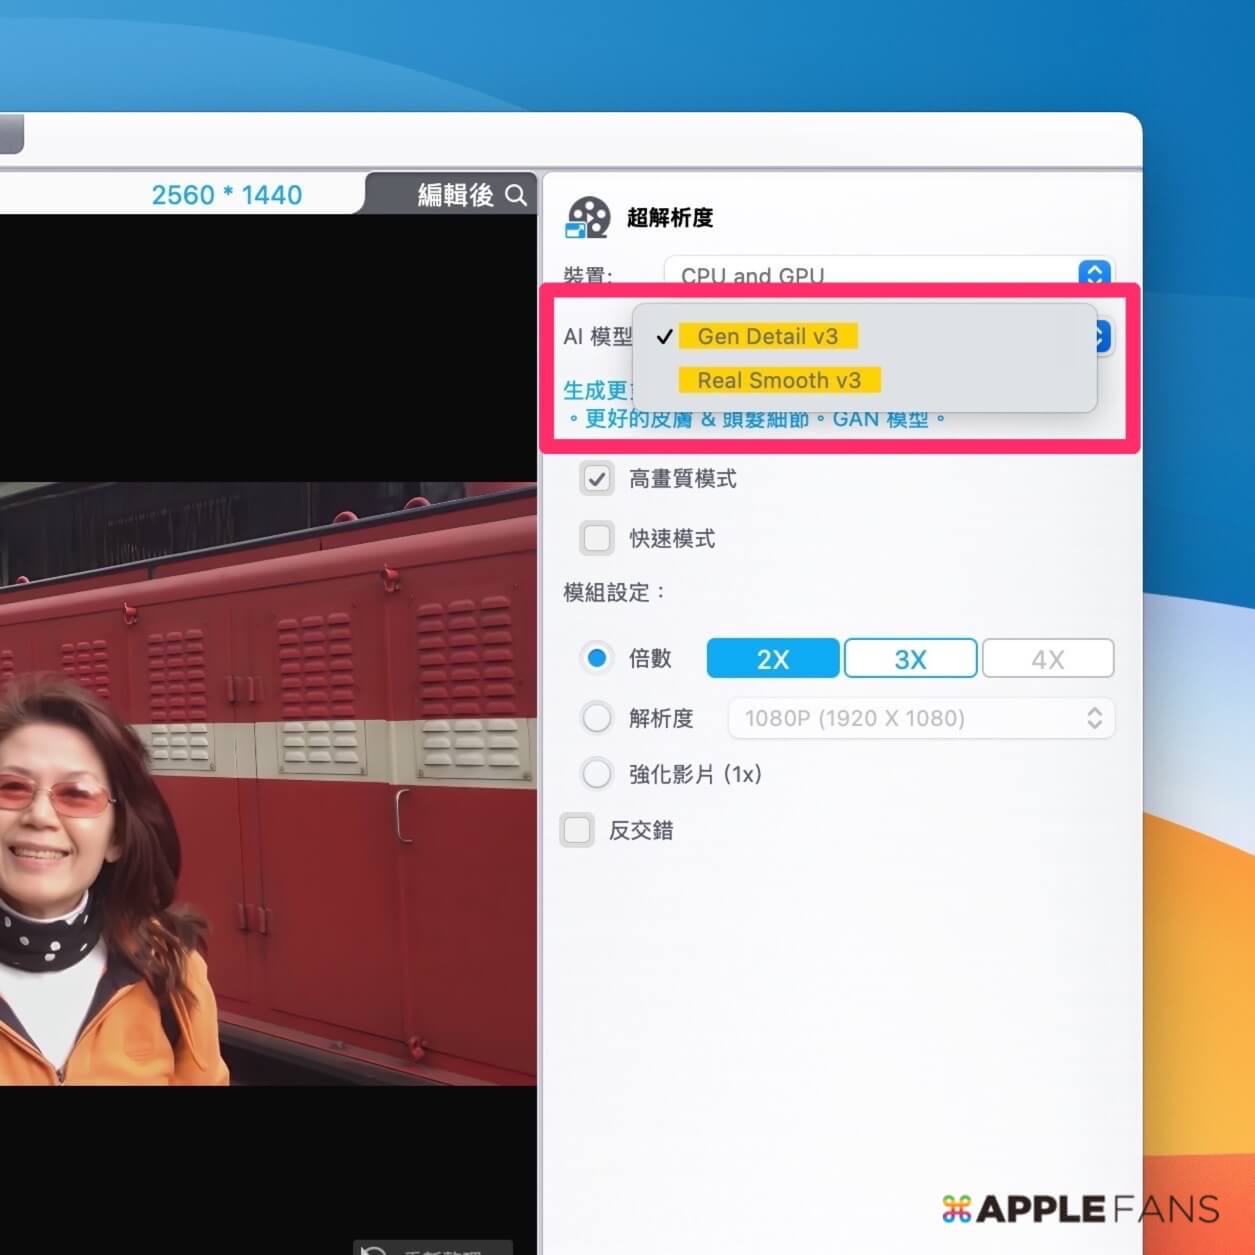Viewport: 1255px width, 1255px height.
Task: Choose the 強化影片 (1x) radio option
Action: [597, 774]
